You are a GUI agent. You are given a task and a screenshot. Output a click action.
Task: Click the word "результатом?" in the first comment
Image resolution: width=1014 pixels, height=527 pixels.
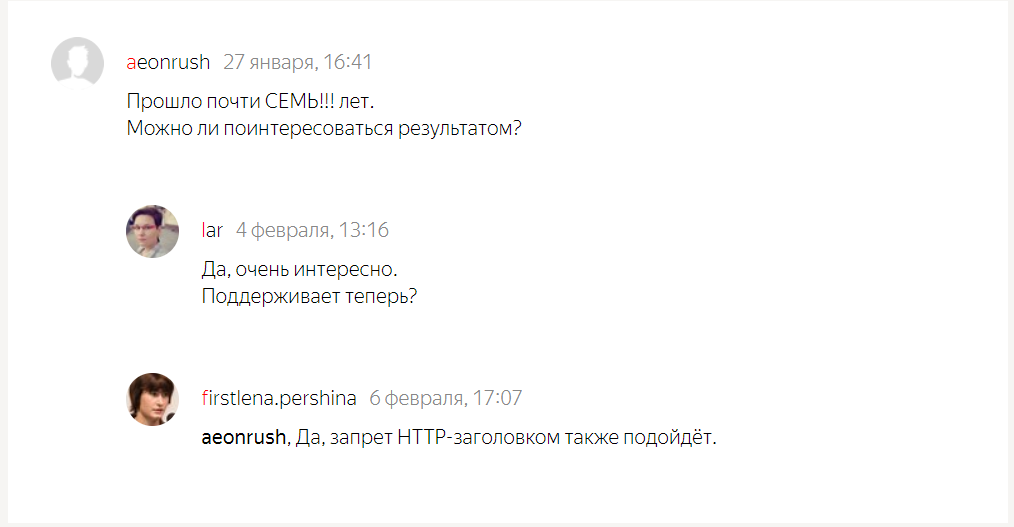click(x=468, y=129)
